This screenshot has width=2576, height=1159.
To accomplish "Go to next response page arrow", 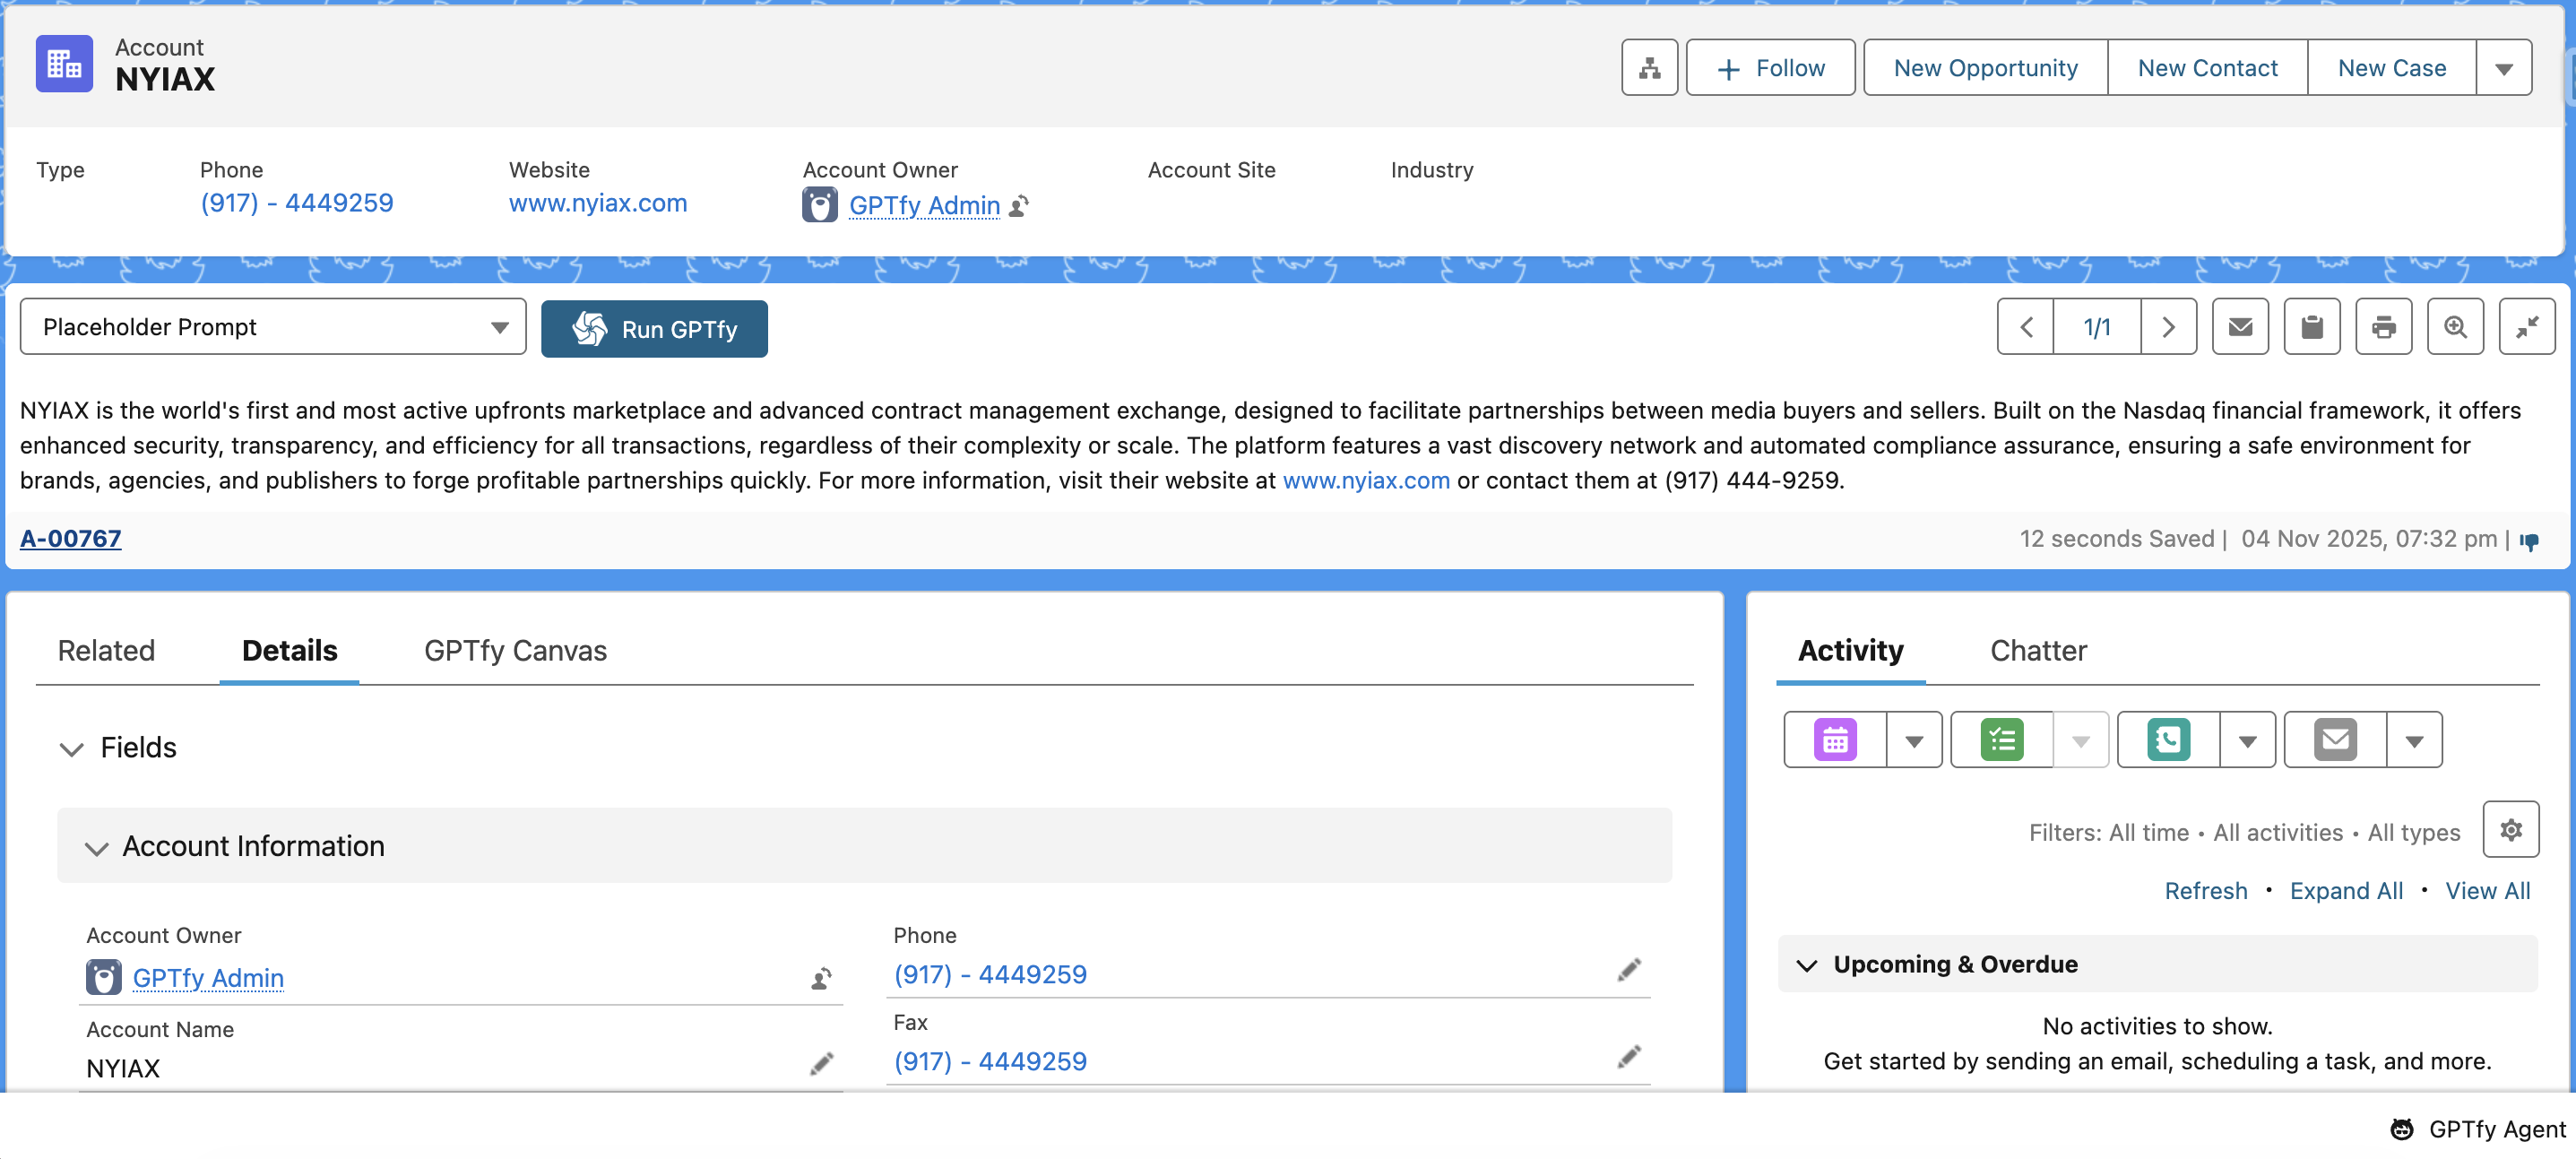I will [x=2168, y=327].
